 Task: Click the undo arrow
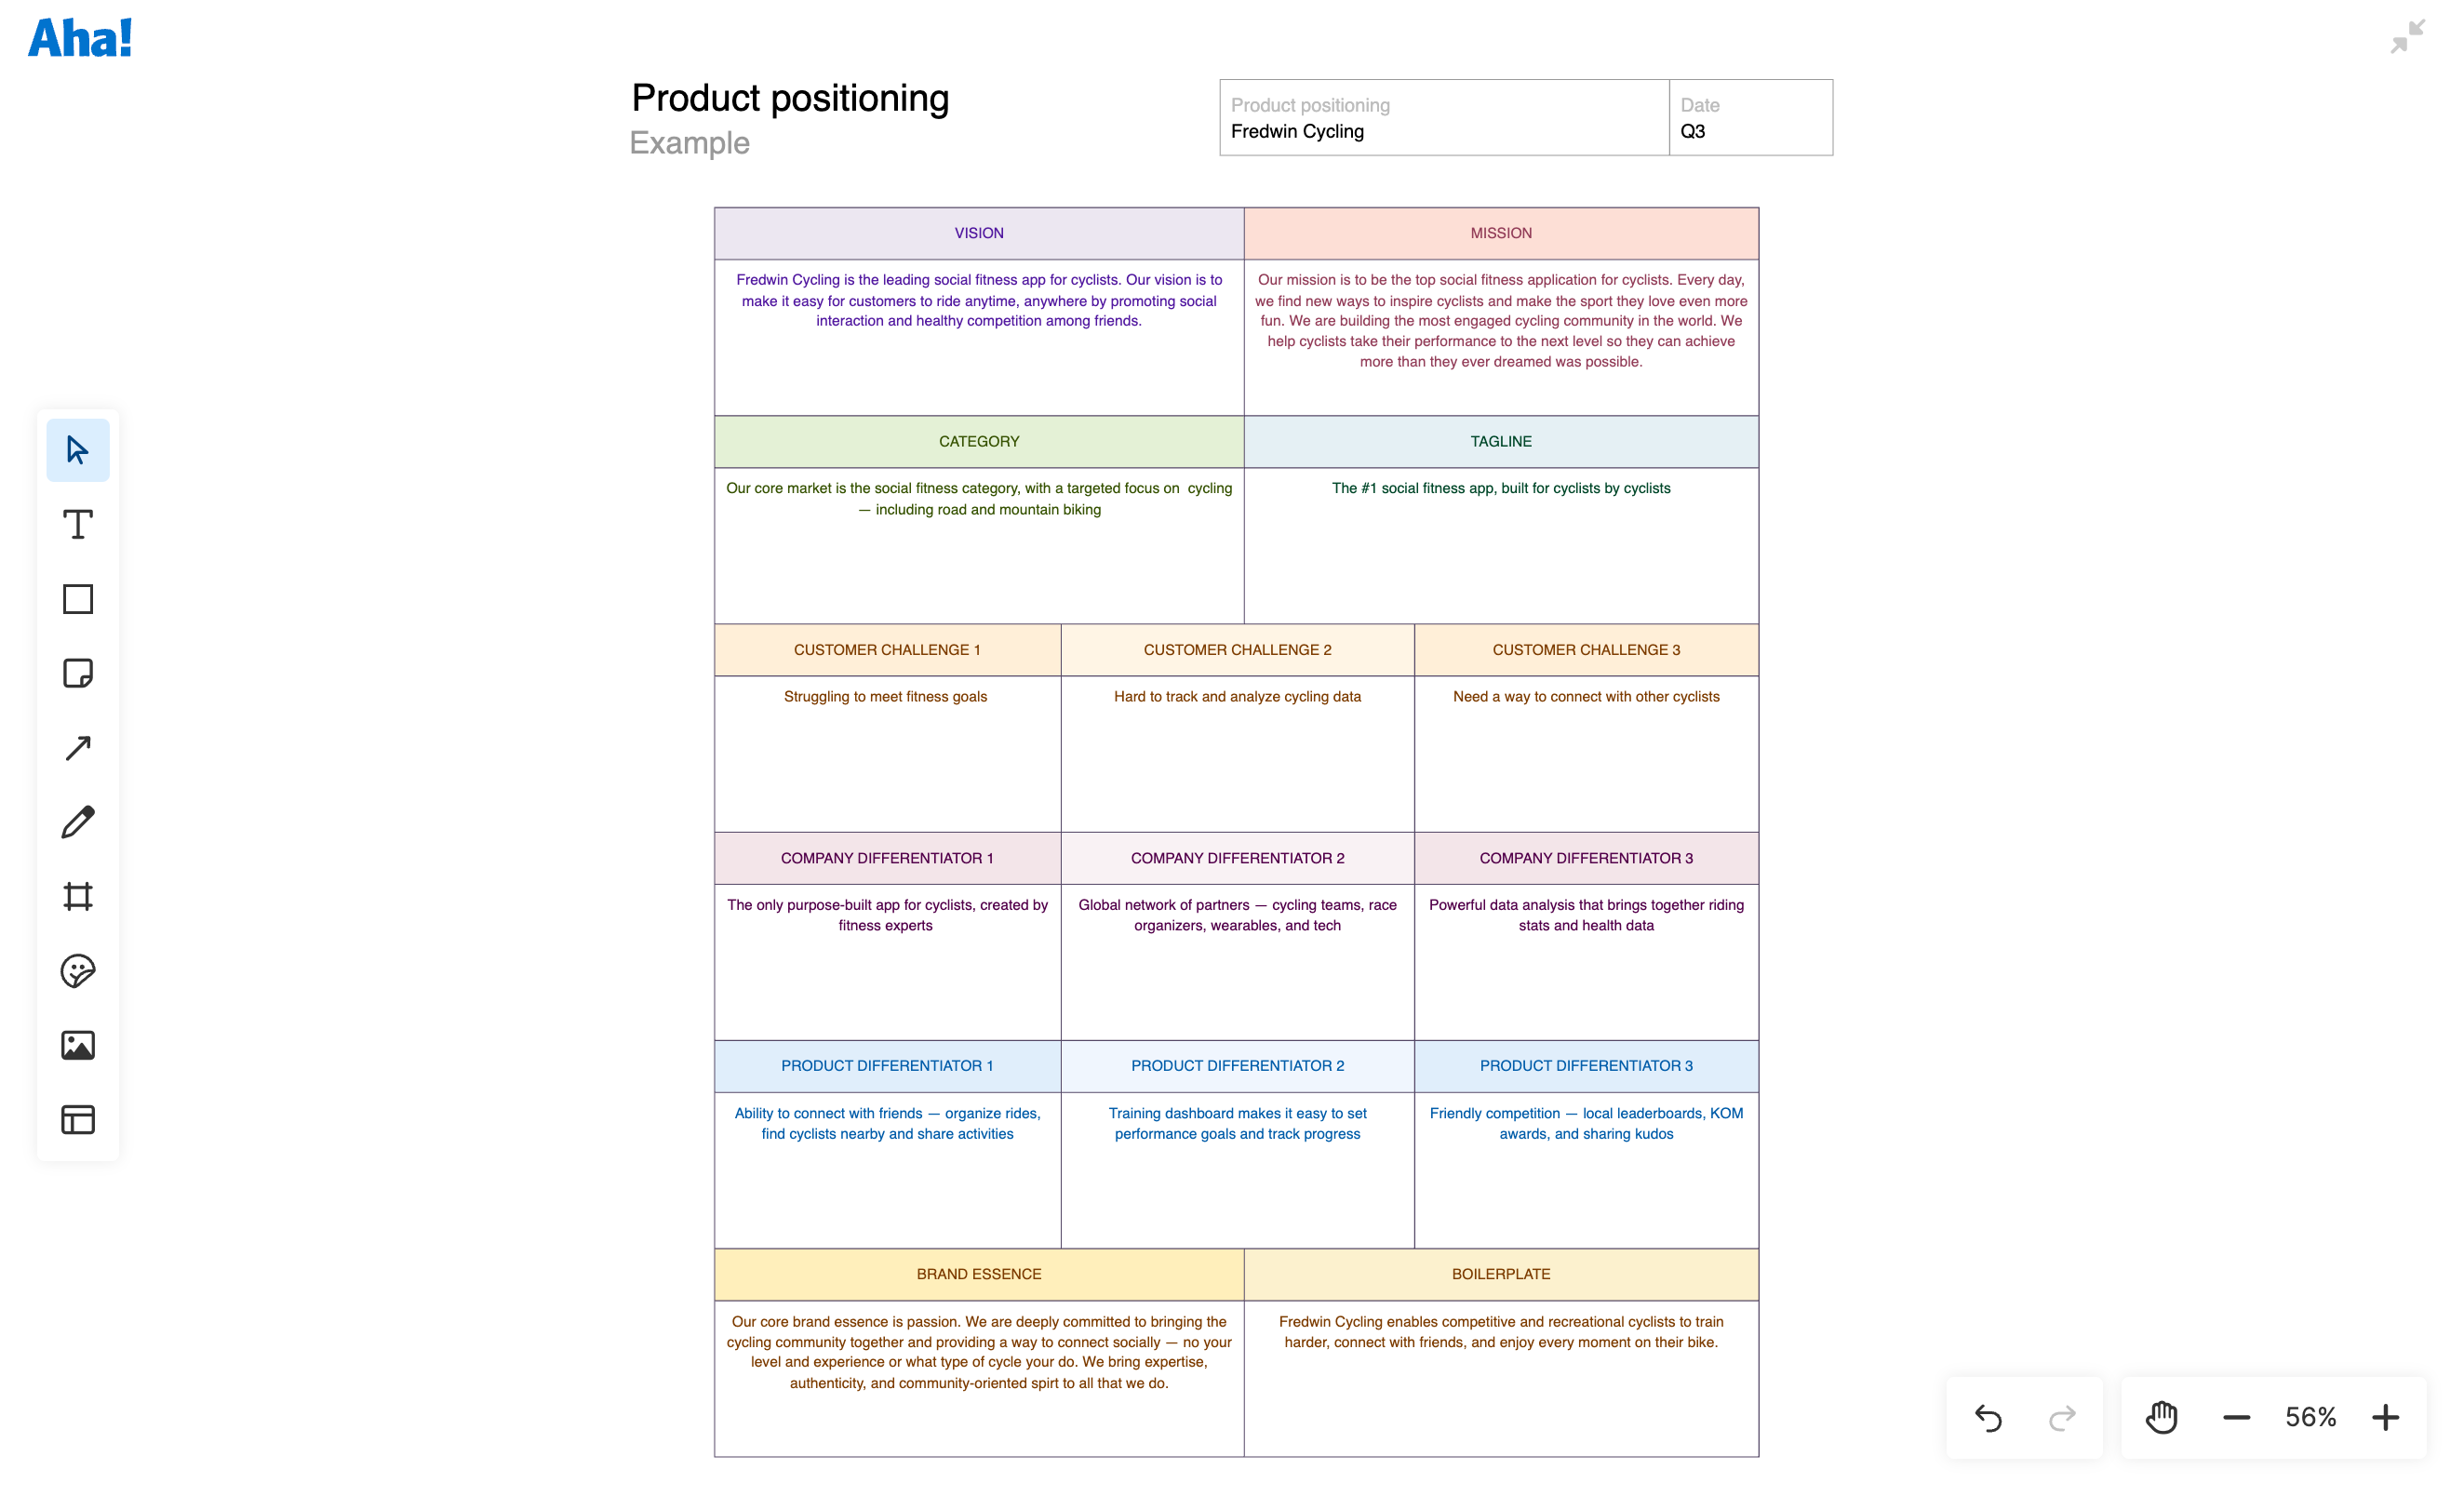(1990, 1417)
